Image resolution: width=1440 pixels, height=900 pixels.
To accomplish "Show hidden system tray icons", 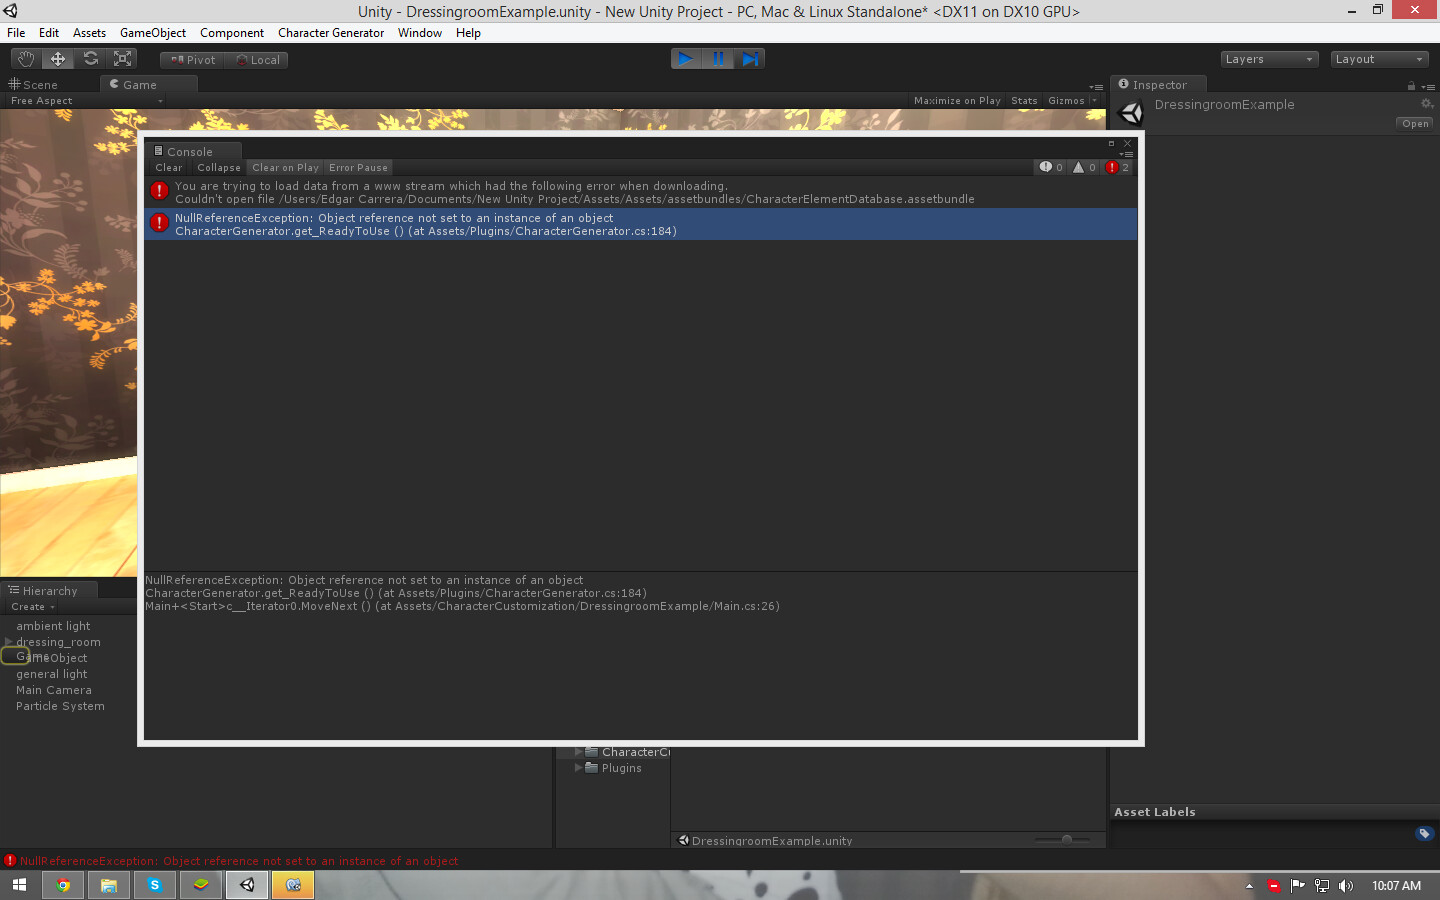I will [x=1249, y=886].
